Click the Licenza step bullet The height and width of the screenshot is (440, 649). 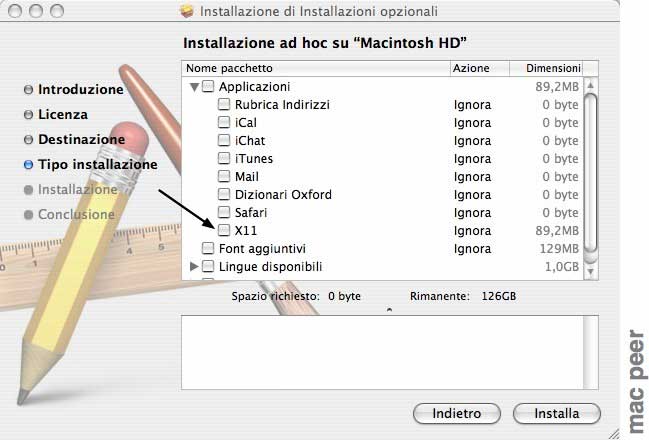tap(28, 114)
